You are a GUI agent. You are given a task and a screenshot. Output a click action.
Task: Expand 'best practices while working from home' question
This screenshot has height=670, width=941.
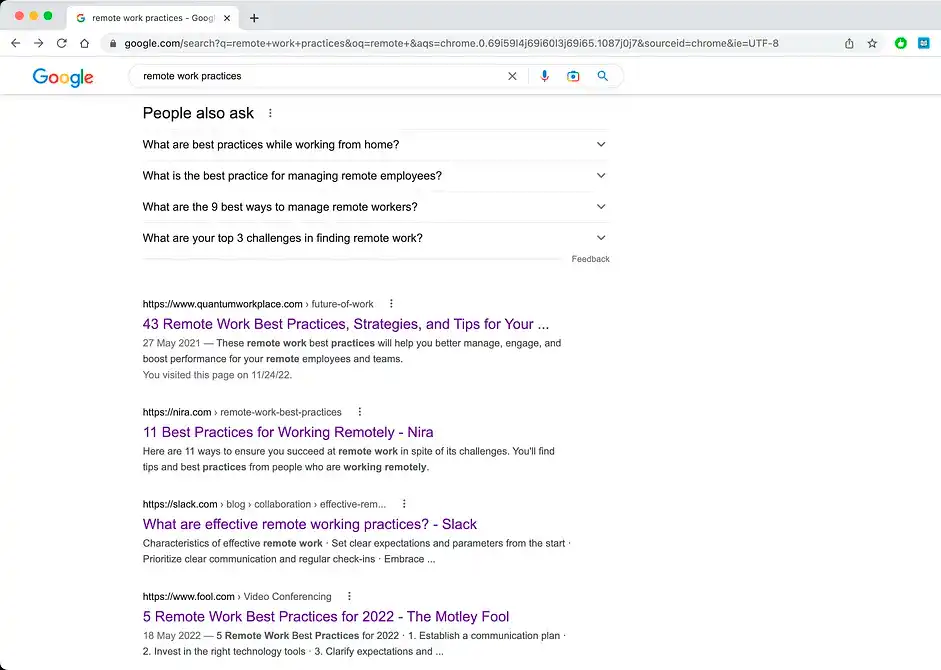click(375, 145)
